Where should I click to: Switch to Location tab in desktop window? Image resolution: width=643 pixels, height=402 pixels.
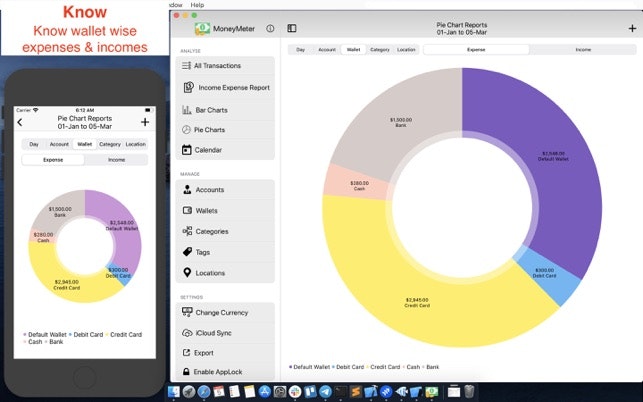point(406,50)
